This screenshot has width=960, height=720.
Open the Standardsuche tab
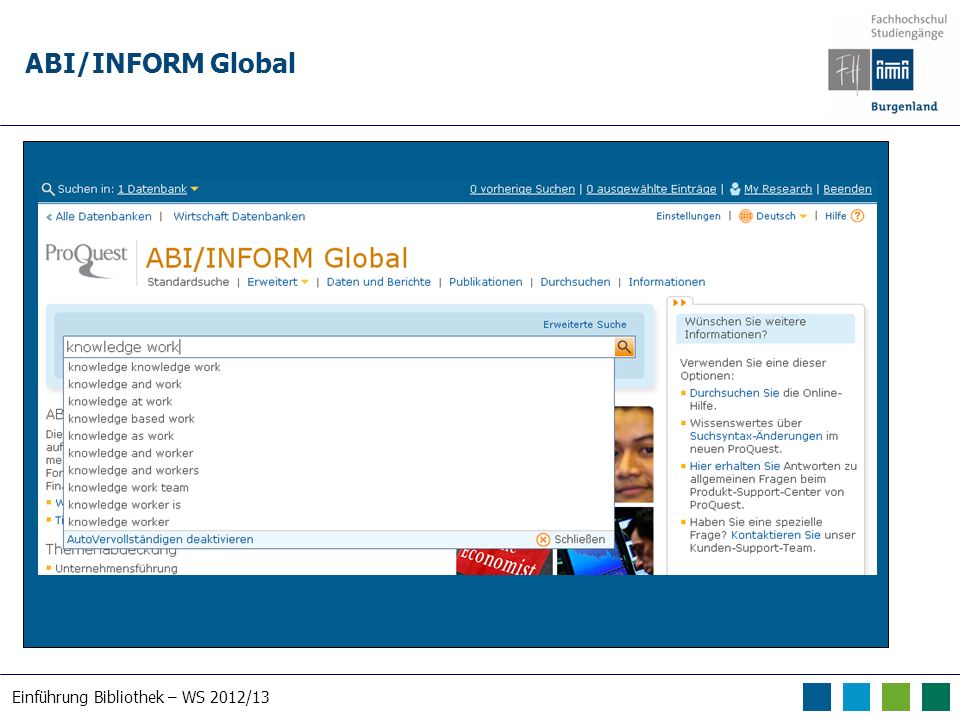(188, 282)
